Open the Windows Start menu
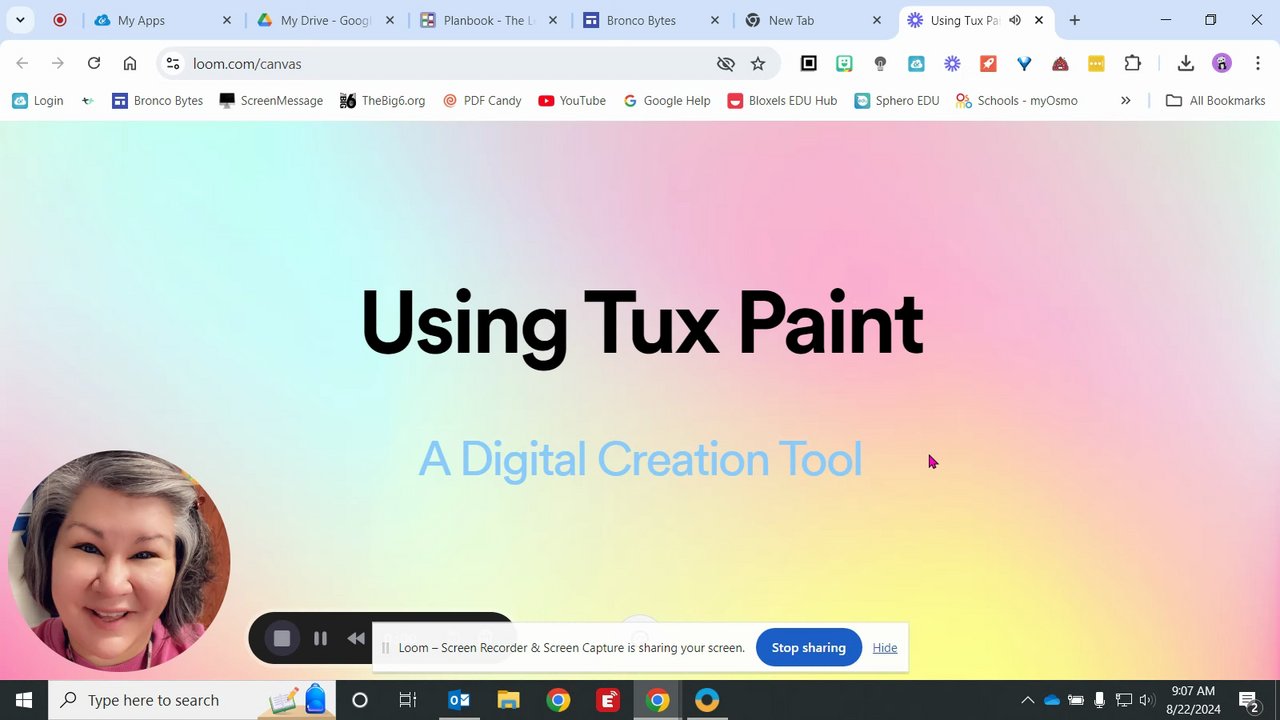The height and width of the screenshot is (720, 1280). coord(24,700)
